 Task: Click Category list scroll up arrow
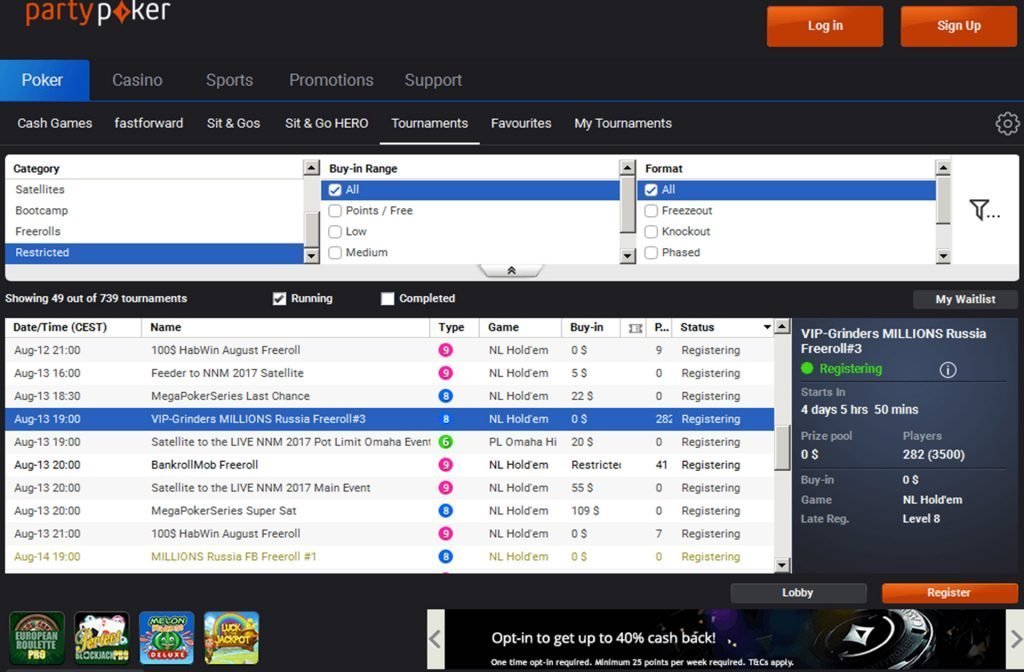[312, 168]
